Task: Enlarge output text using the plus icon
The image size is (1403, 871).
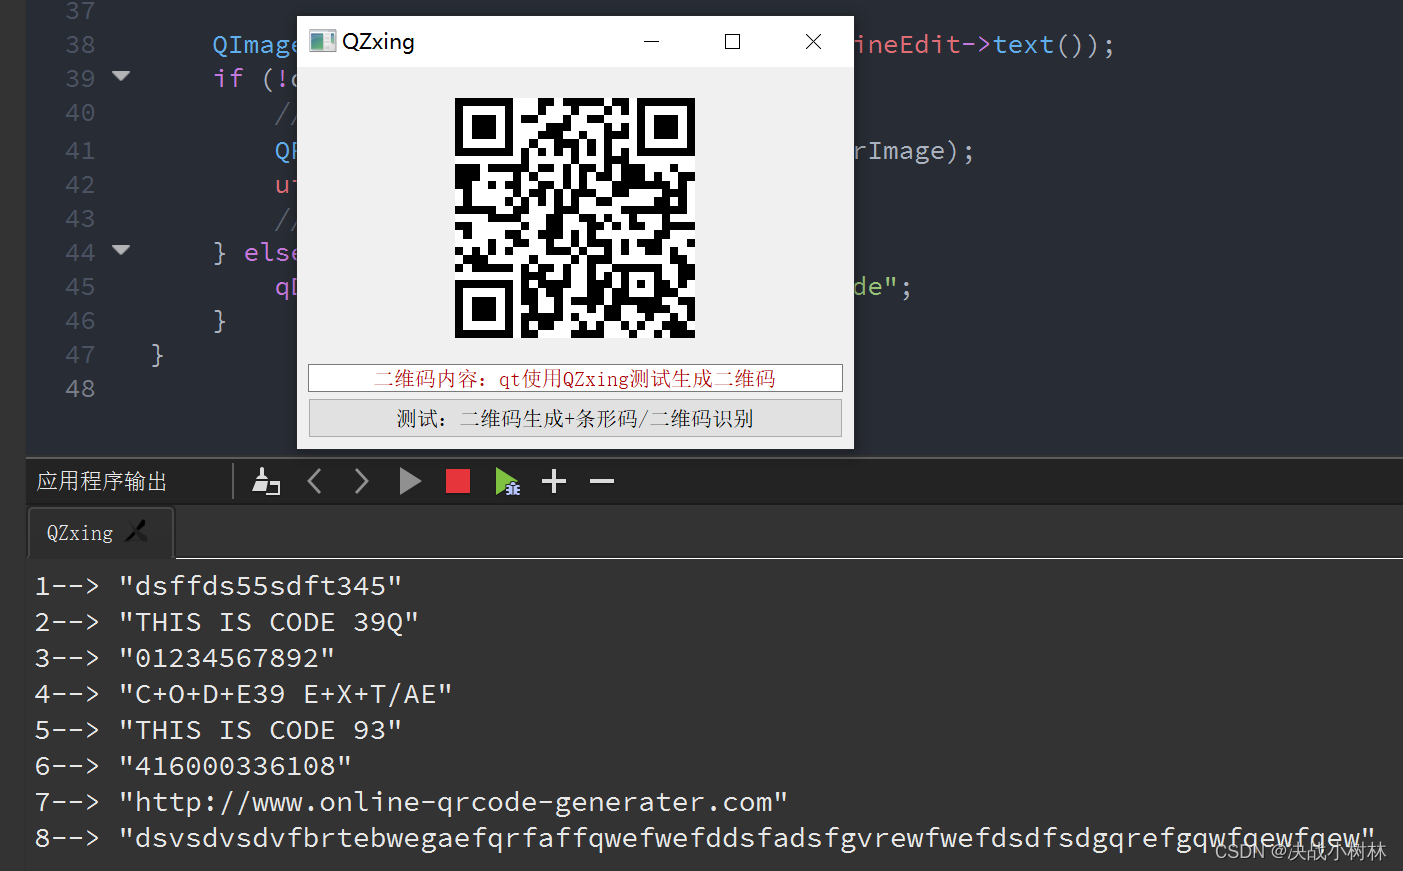Action: click(553, 481)
